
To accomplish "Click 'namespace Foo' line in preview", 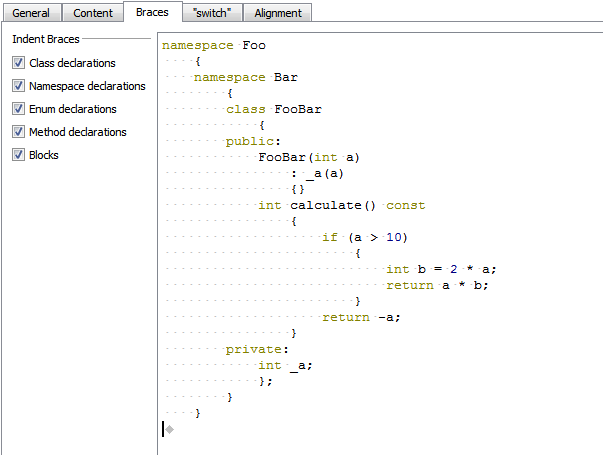I will [x=213, y=45].
